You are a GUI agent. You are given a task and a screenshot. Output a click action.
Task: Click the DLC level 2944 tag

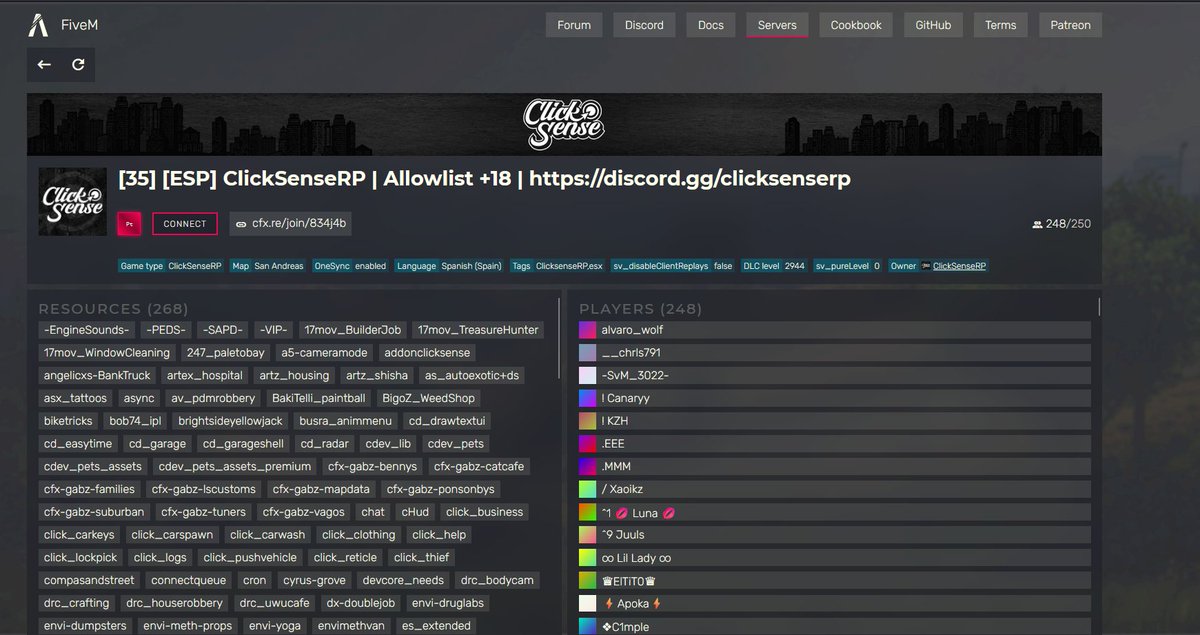(774, 266)
